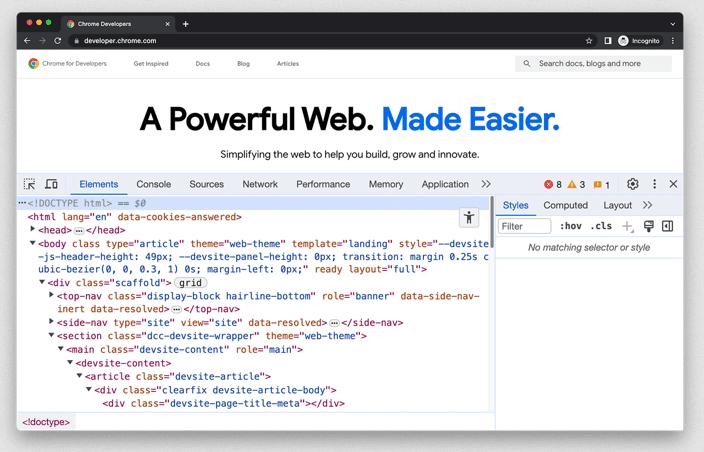Toggle the .cls element classes pane

coord(601,227)
